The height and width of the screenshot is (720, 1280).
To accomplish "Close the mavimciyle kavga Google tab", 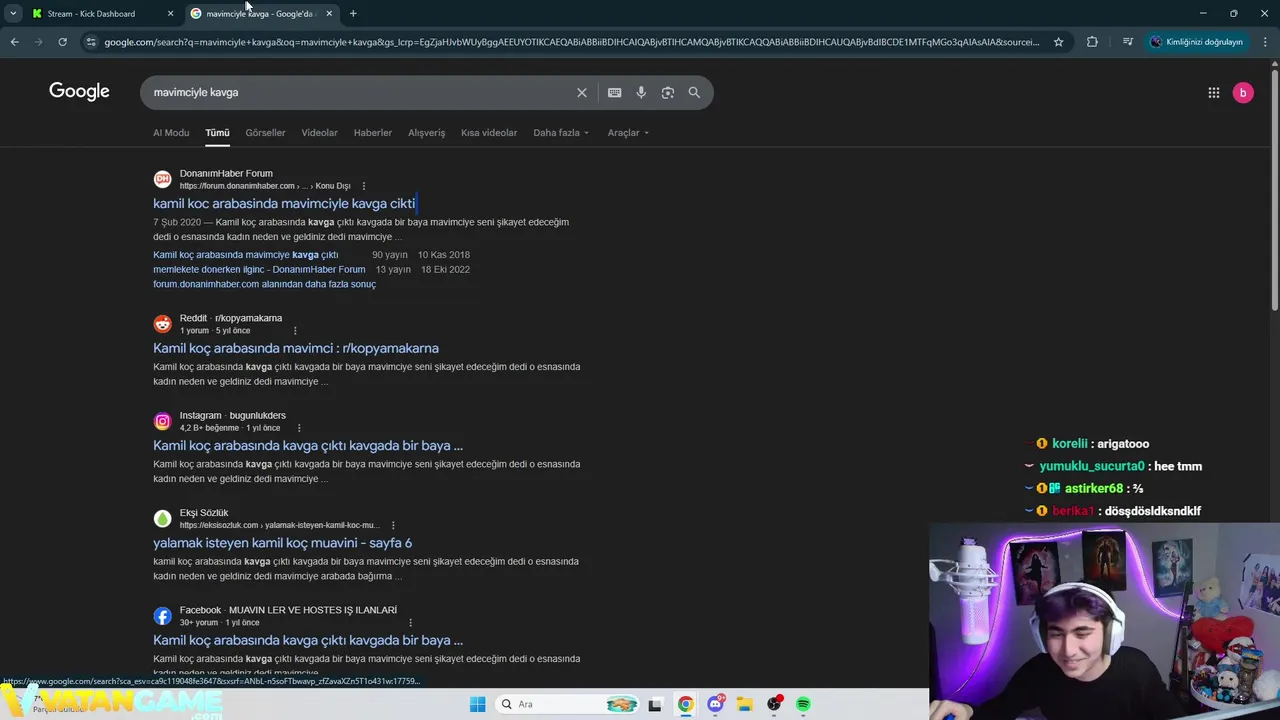I will pyautogui.click(x=329, y=13).
